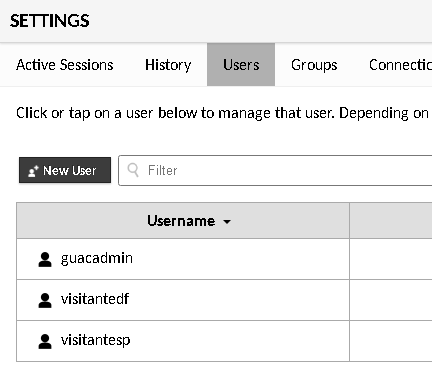Click the guacadmin user avatar icon
This screenshot has width=432, height=382.
[x=45, y=259]
